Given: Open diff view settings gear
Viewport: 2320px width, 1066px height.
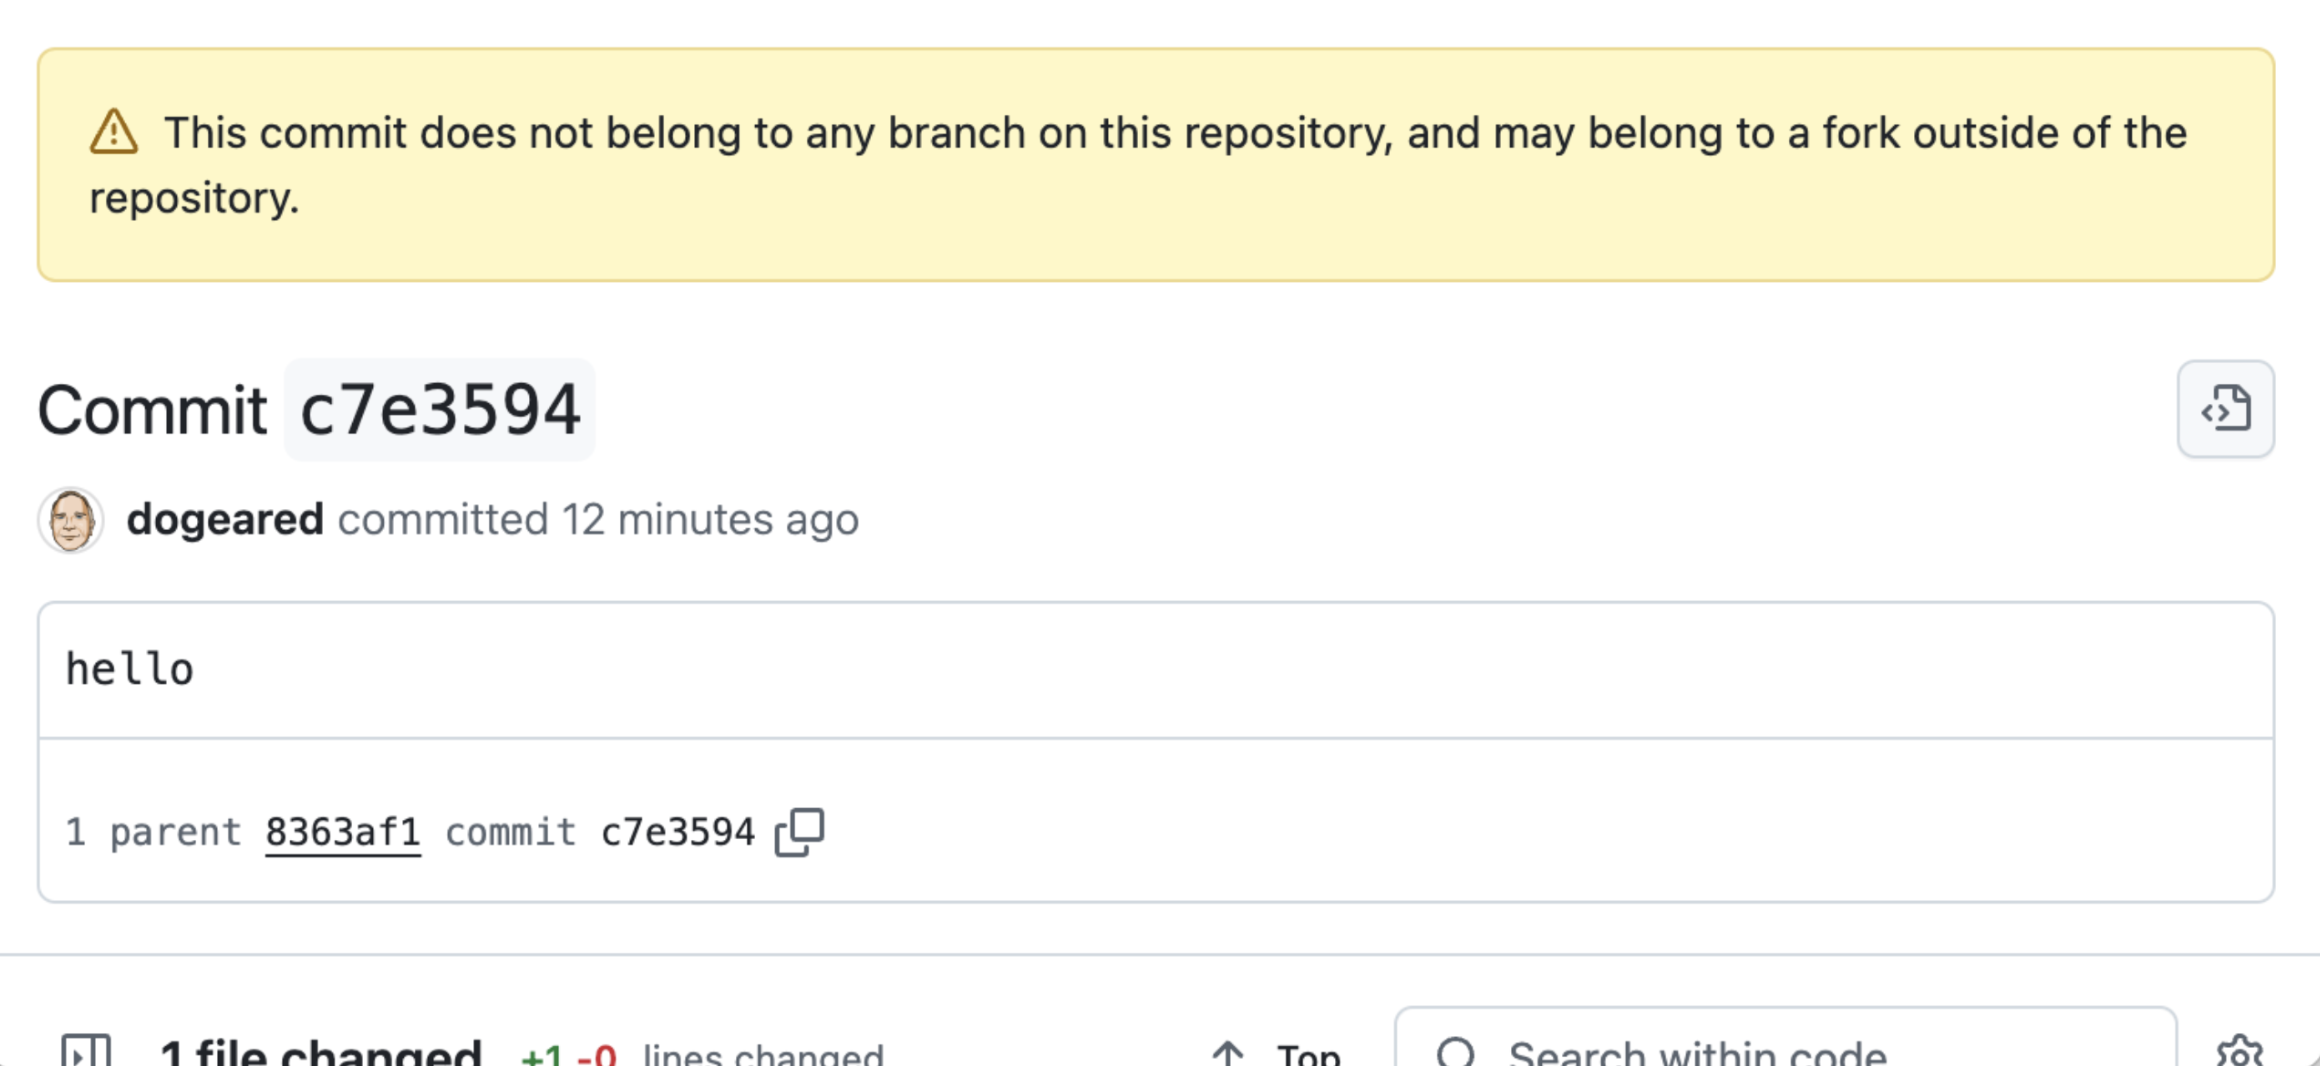Looking at the screenshot, I should click(x=2240, y=1052).
